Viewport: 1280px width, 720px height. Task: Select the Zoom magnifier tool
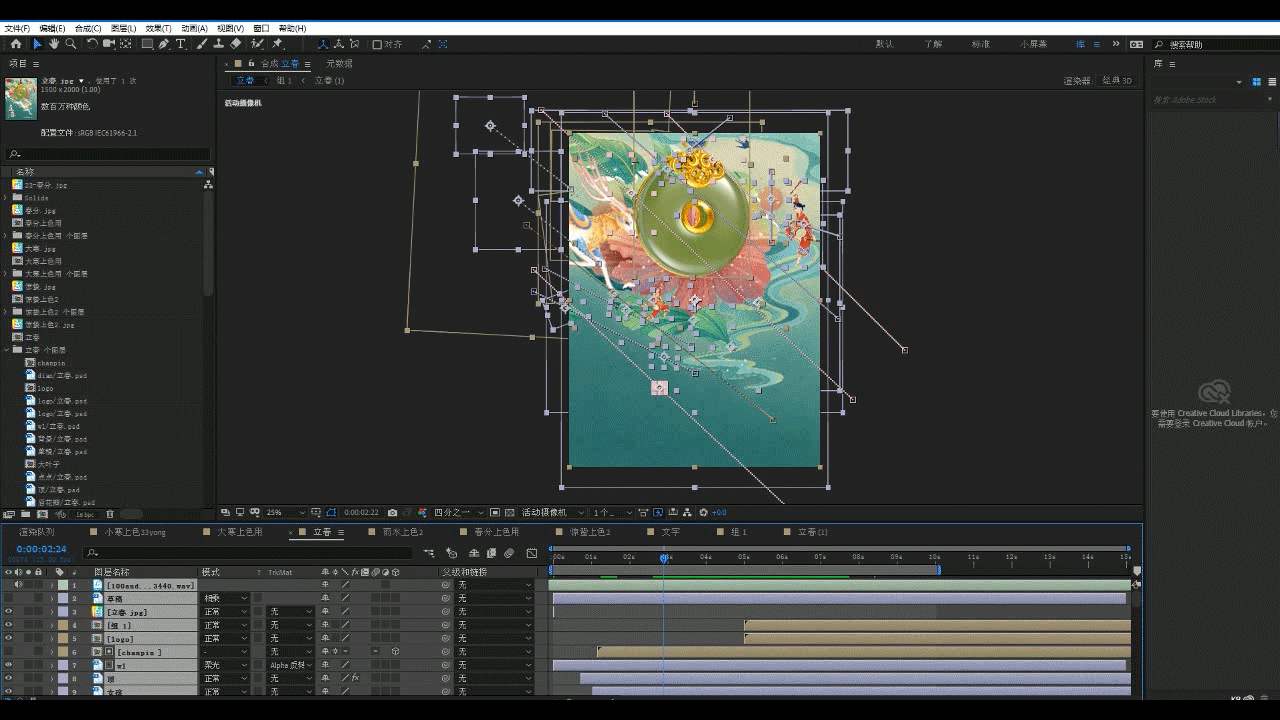click(70, 44)
